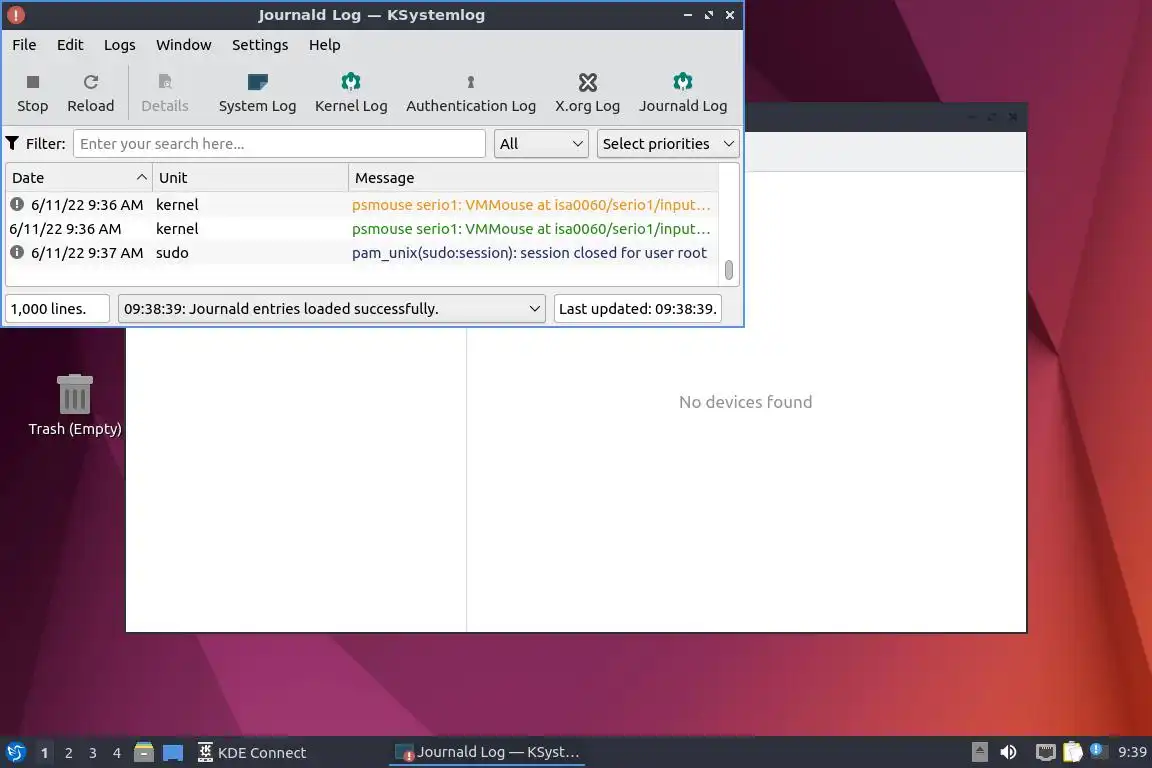1152x768 pixels.
Task: Click the update notifier tray icon
Action: 1097,750
